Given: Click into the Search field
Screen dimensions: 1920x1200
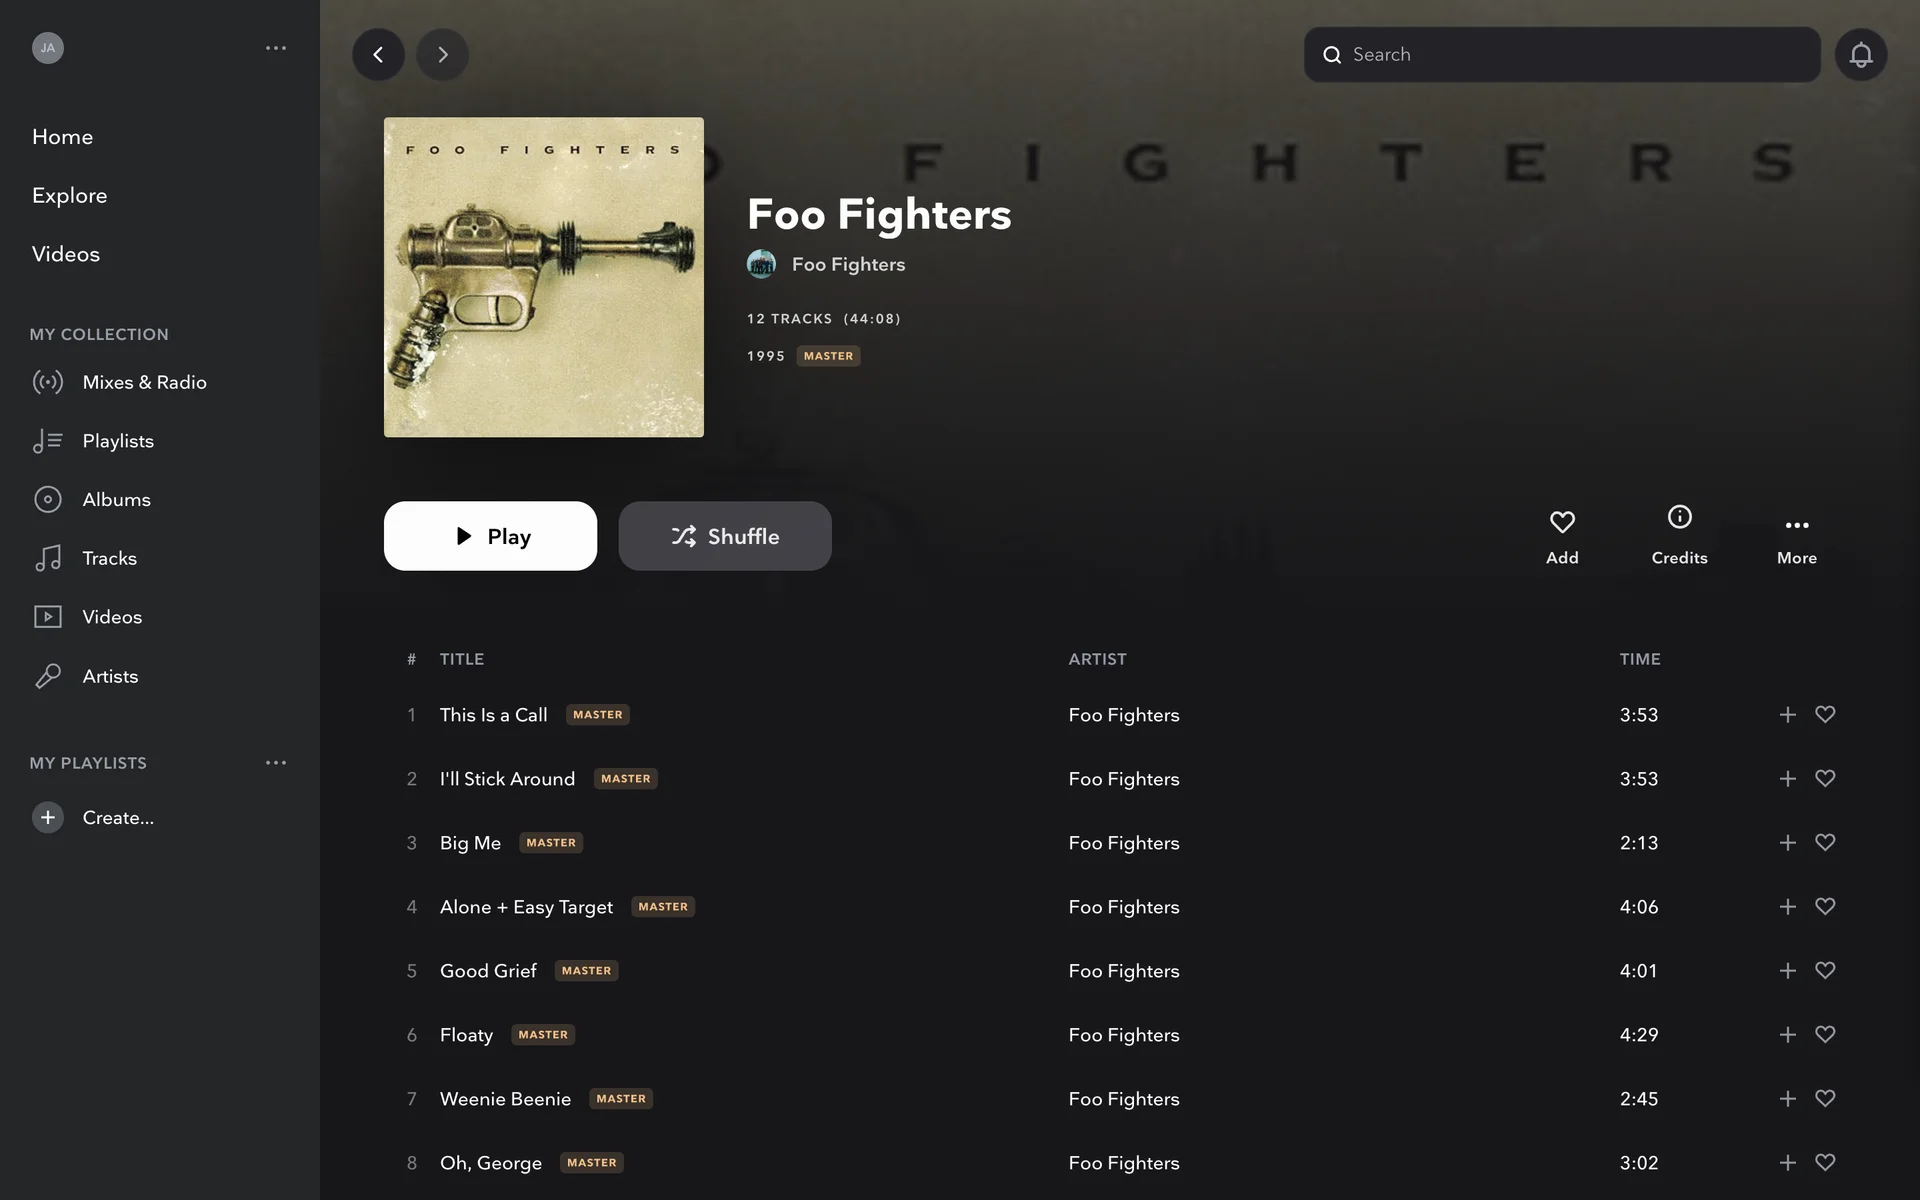Looking at the screenshot, I should (1562, 54).
